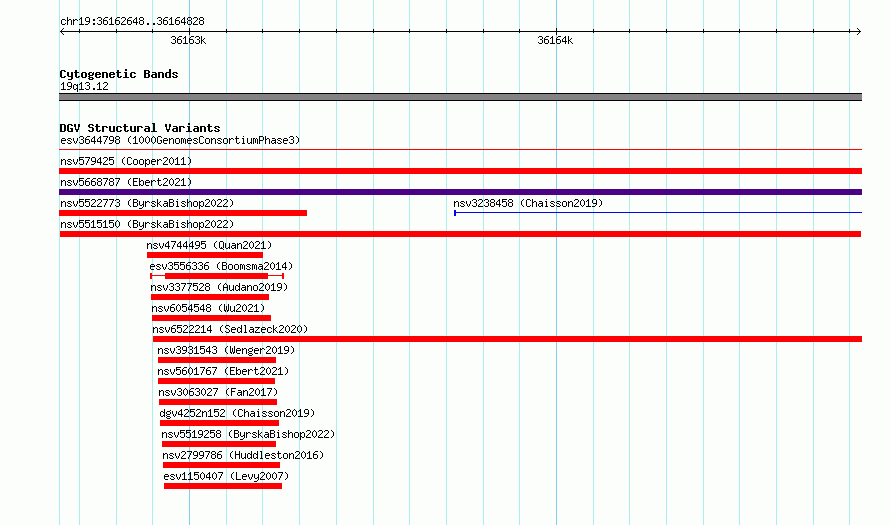Open nsv3063027 (Fan2017) label
Screen dimensions: 890x525
click(218, 392)
